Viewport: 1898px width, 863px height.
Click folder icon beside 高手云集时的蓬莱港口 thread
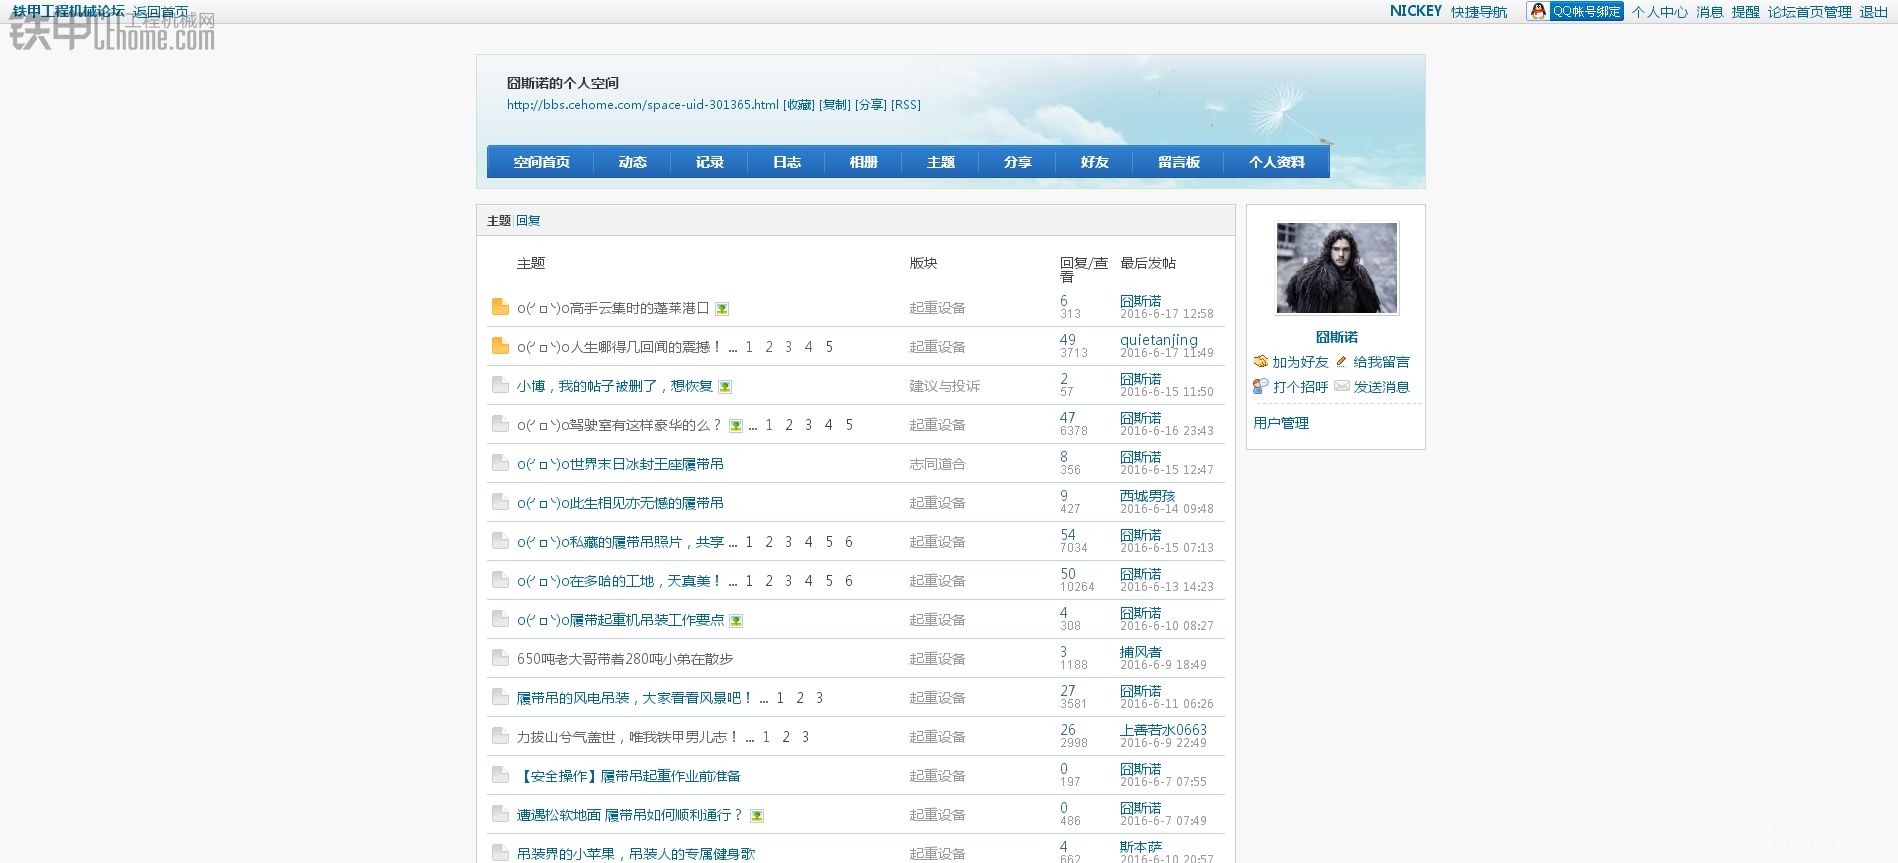pos(500,307)
